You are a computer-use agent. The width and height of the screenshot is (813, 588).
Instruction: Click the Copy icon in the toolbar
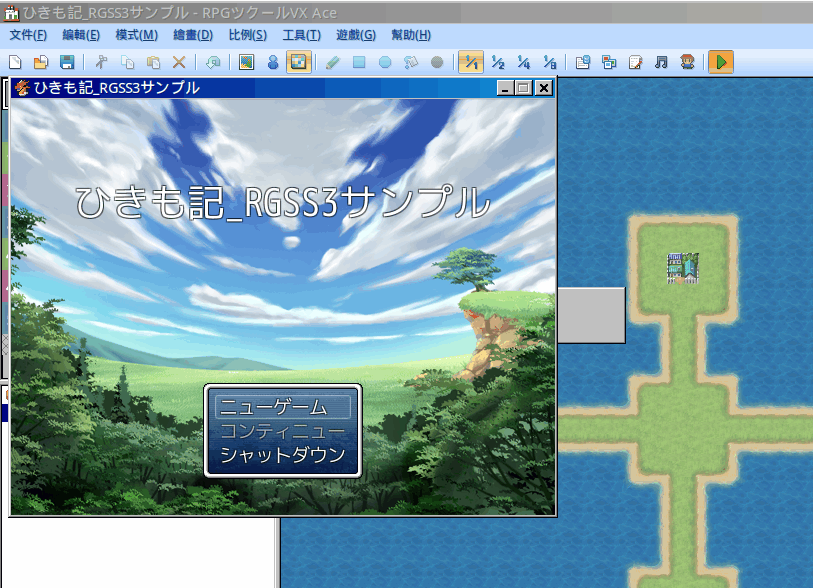[127, 63]
